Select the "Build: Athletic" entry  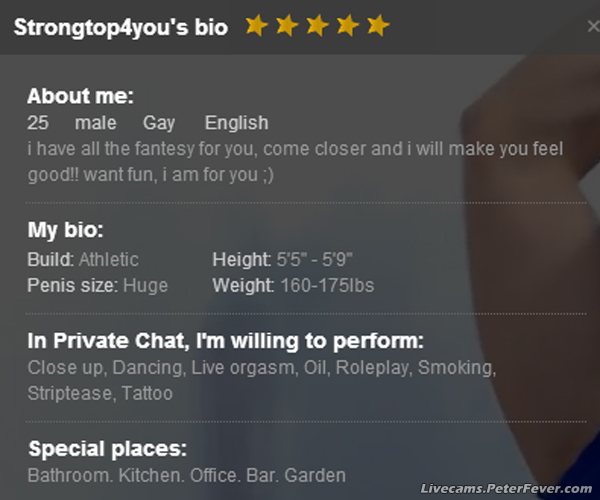(x=83, y=260)
